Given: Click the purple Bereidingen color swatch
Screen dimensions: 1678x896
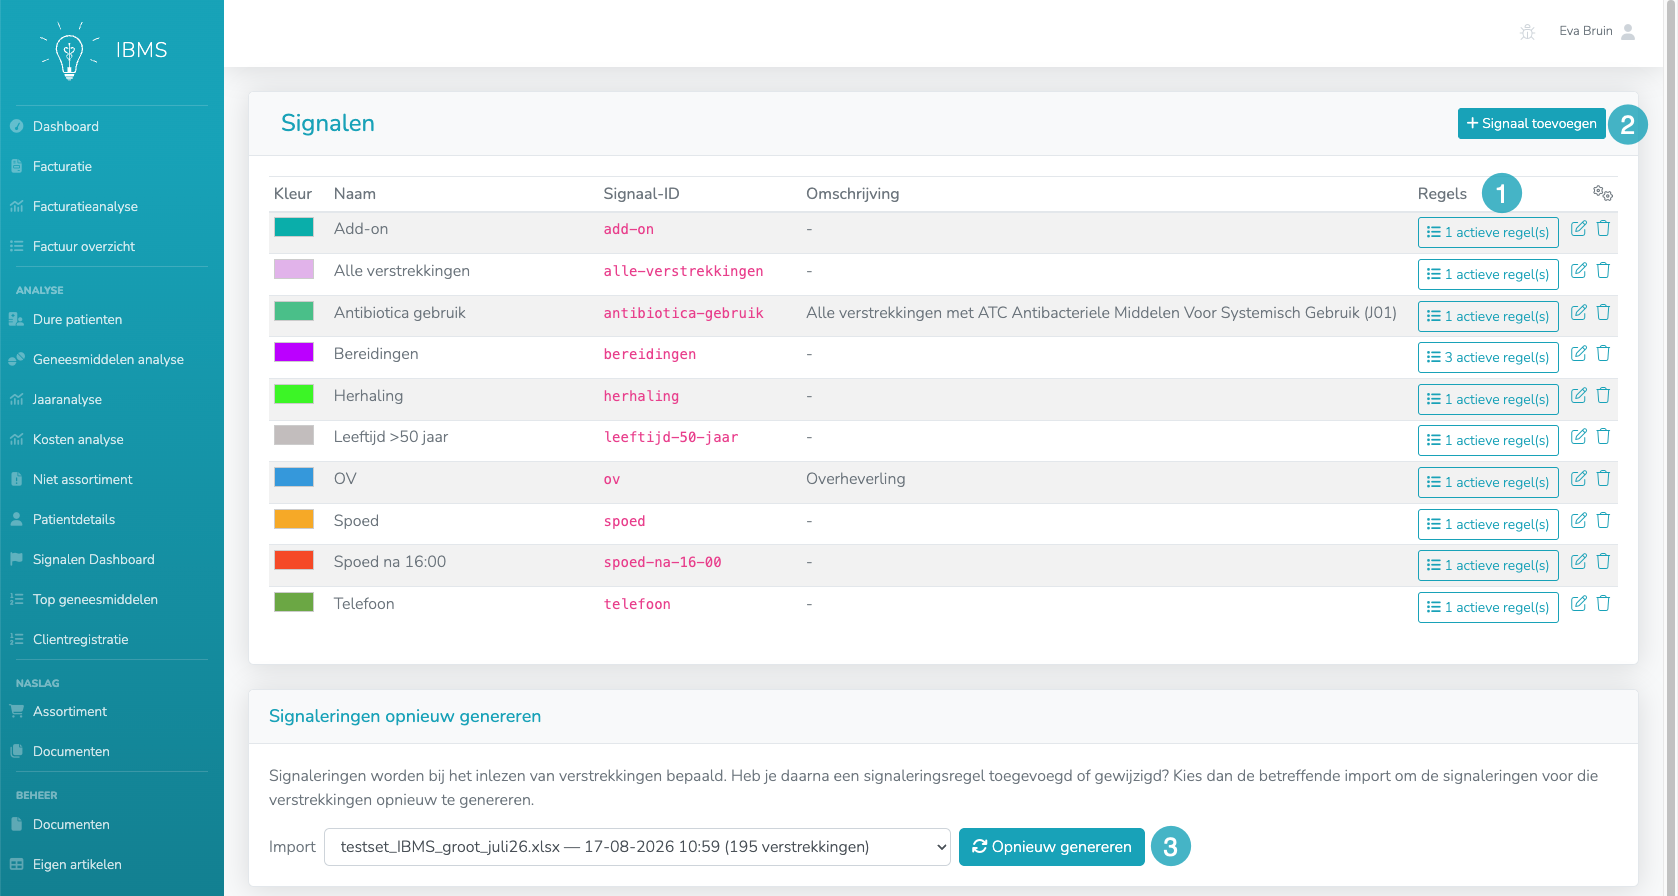Looking at the screenshot, I should coord(294,352).
